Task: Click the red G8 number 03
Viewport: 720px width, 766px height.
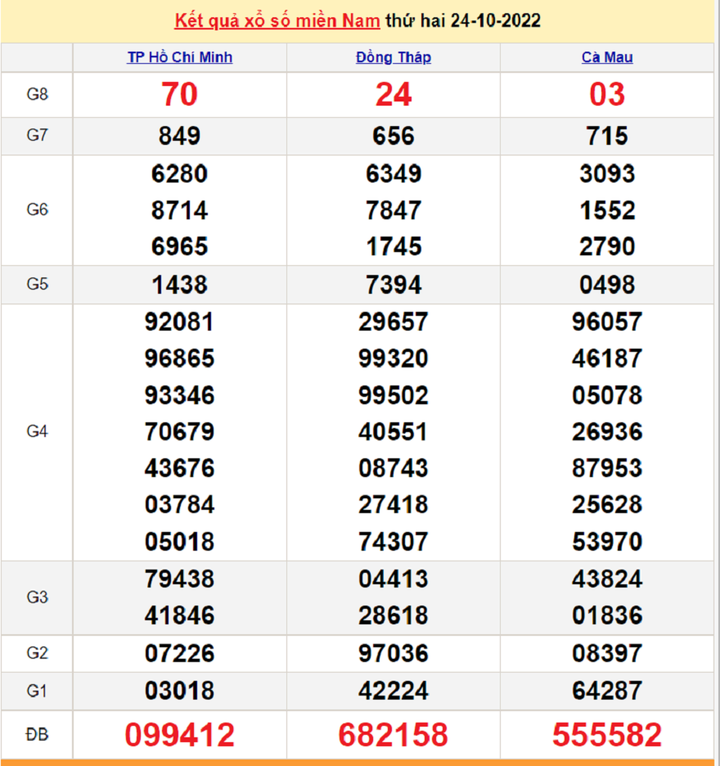Action: [x=607, y=95]
